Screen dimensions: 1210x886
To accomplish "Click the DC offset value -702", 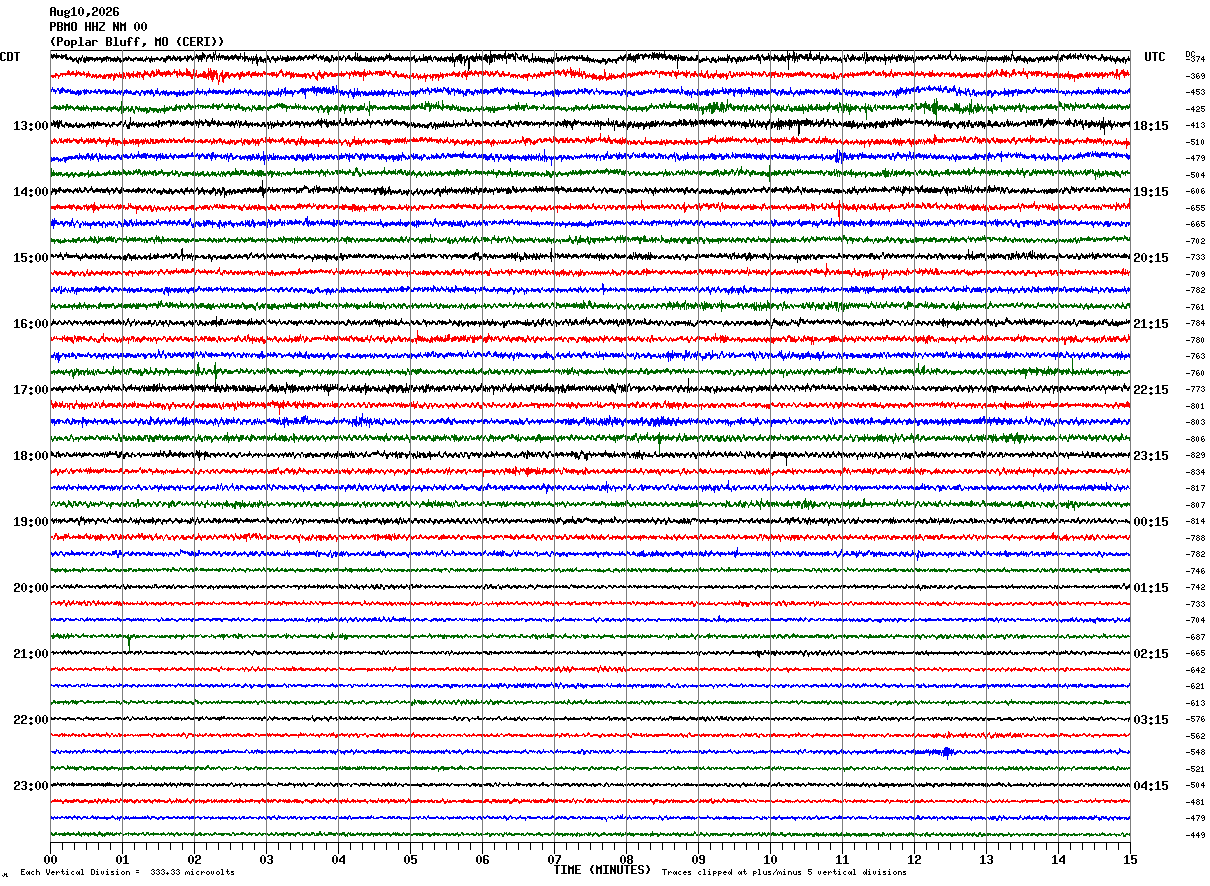I will pyautogui.click(x=1195, y=241).
